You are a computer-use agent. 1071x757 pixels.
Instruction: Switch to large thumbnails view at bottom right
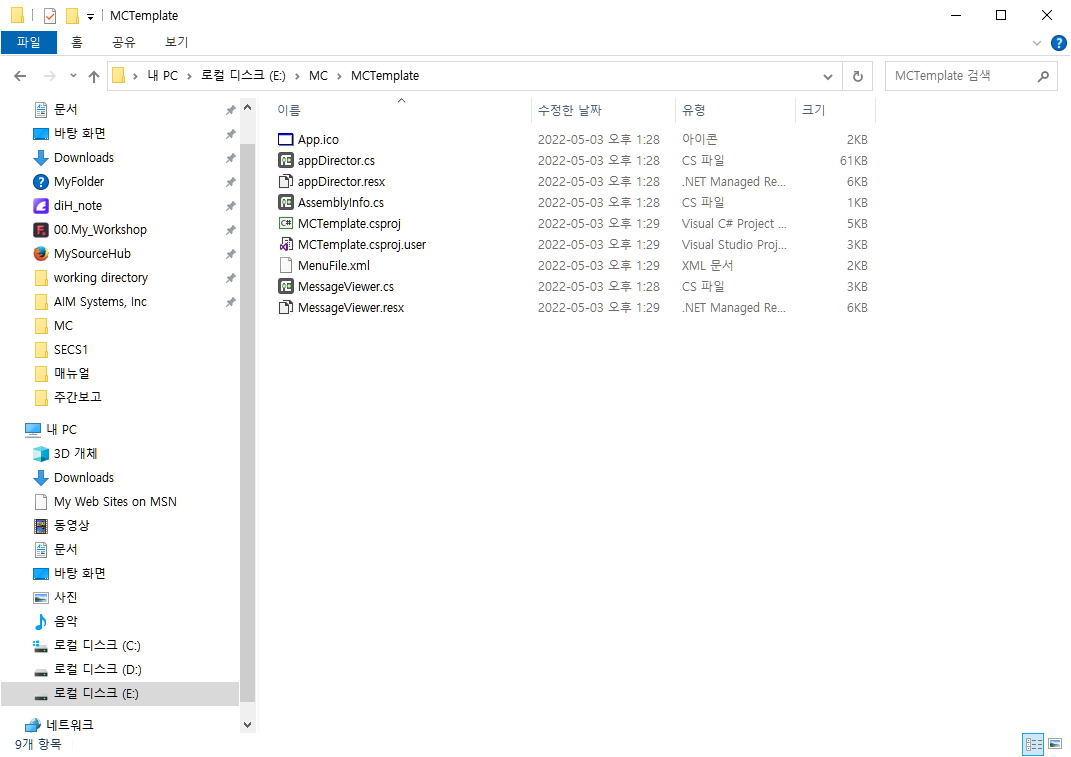[x=1055, y=744]
